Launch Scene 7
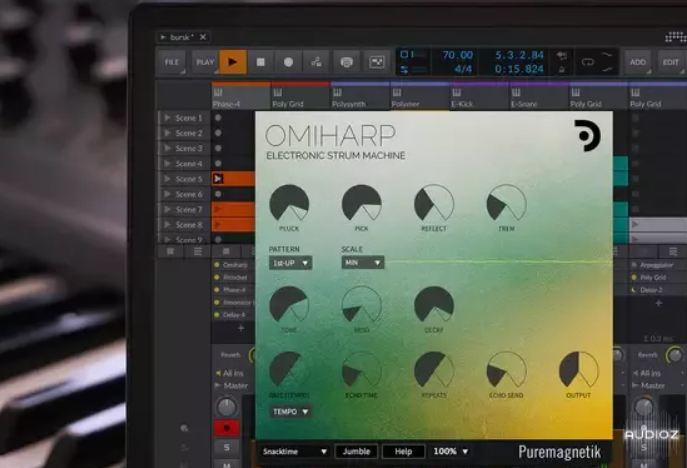Image resolution: width=687 pixels, height=468 pixels. [x=167, y=209]
